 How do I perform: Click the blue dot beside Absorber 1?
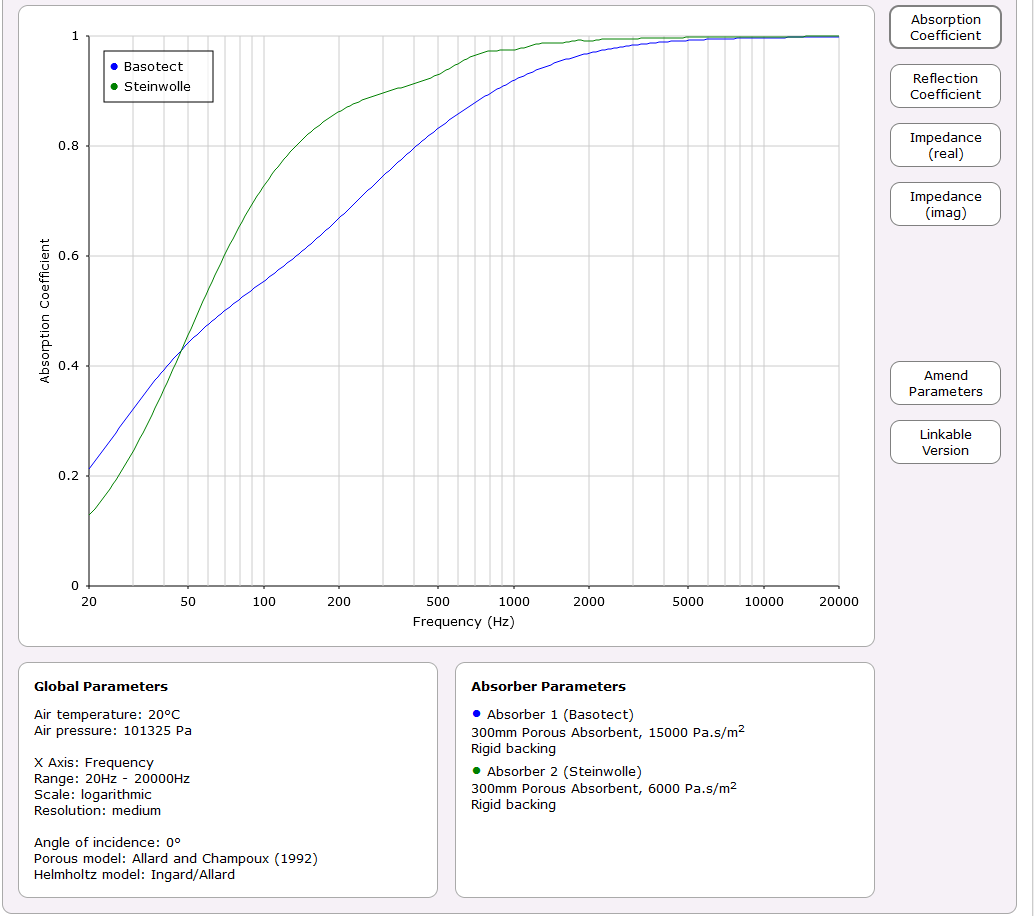(476, 714)
